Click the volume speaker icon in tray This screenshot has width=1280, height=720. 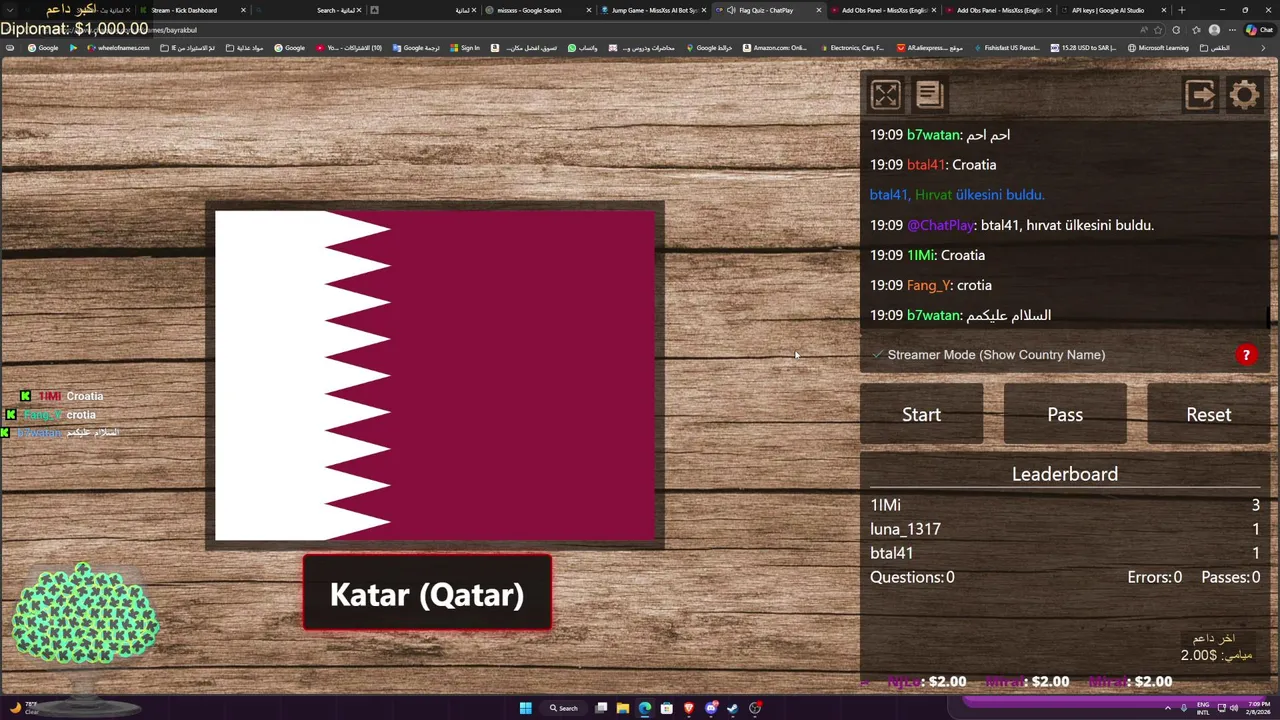1234,708
